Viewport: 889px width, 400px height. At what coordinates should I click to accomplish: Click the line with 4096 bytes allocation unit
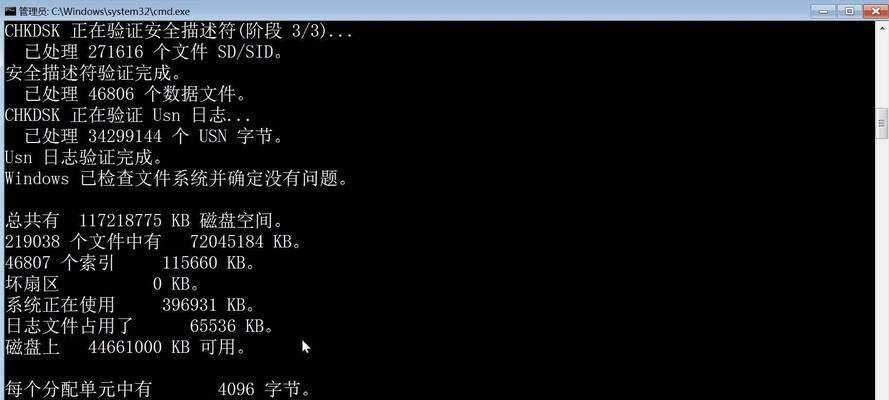[158, 389]
